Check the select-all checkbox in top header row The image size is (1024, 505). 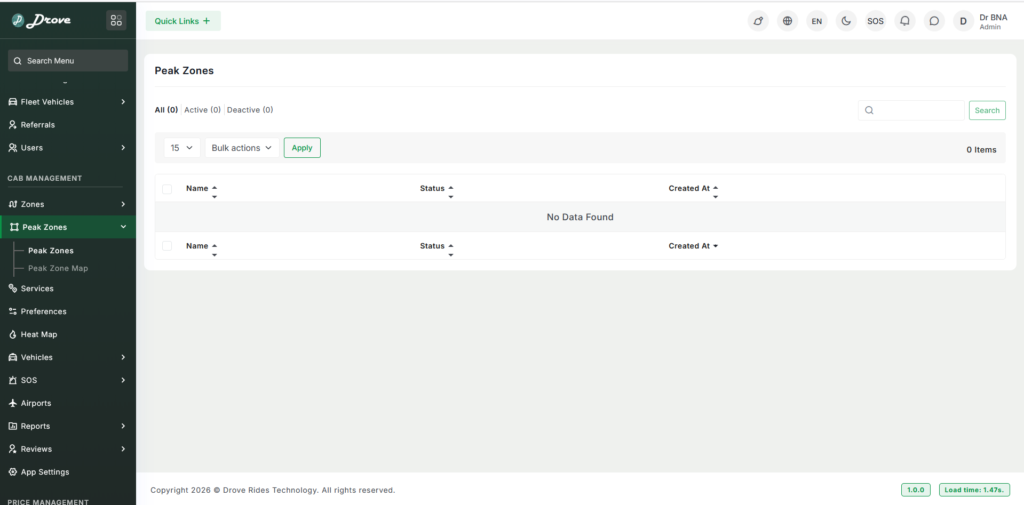pyautogui.click(x=167, y=188)
